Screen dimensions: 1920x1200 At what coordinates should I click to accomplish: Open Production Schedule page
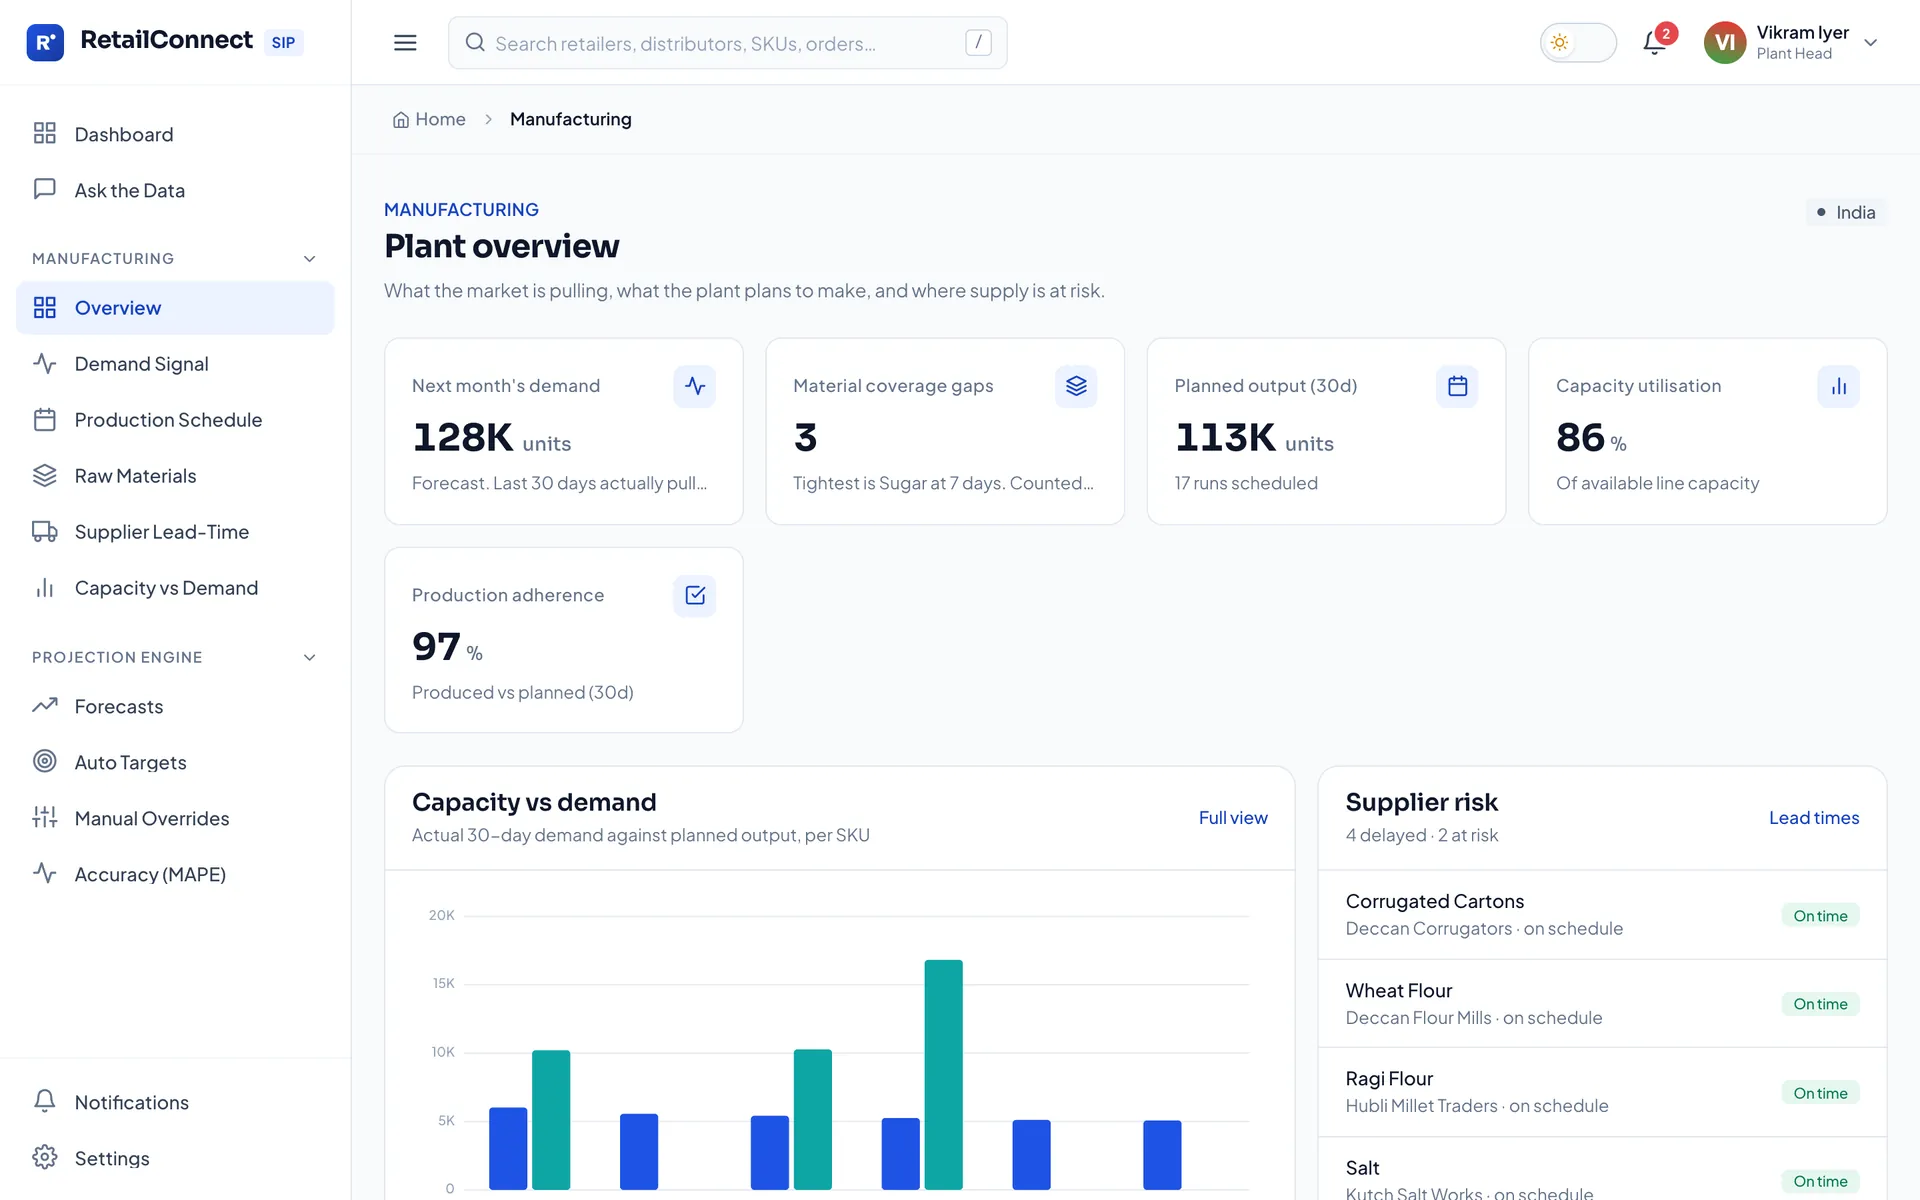(x=175, y=420)
